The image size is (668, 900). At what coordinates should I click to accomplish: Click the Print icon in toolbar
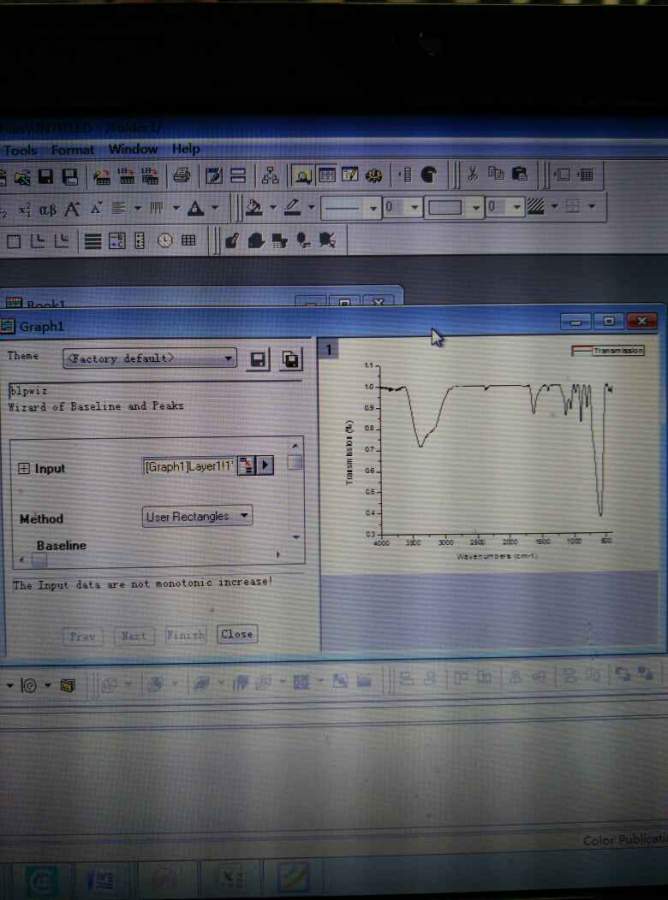tap(182, 174)
